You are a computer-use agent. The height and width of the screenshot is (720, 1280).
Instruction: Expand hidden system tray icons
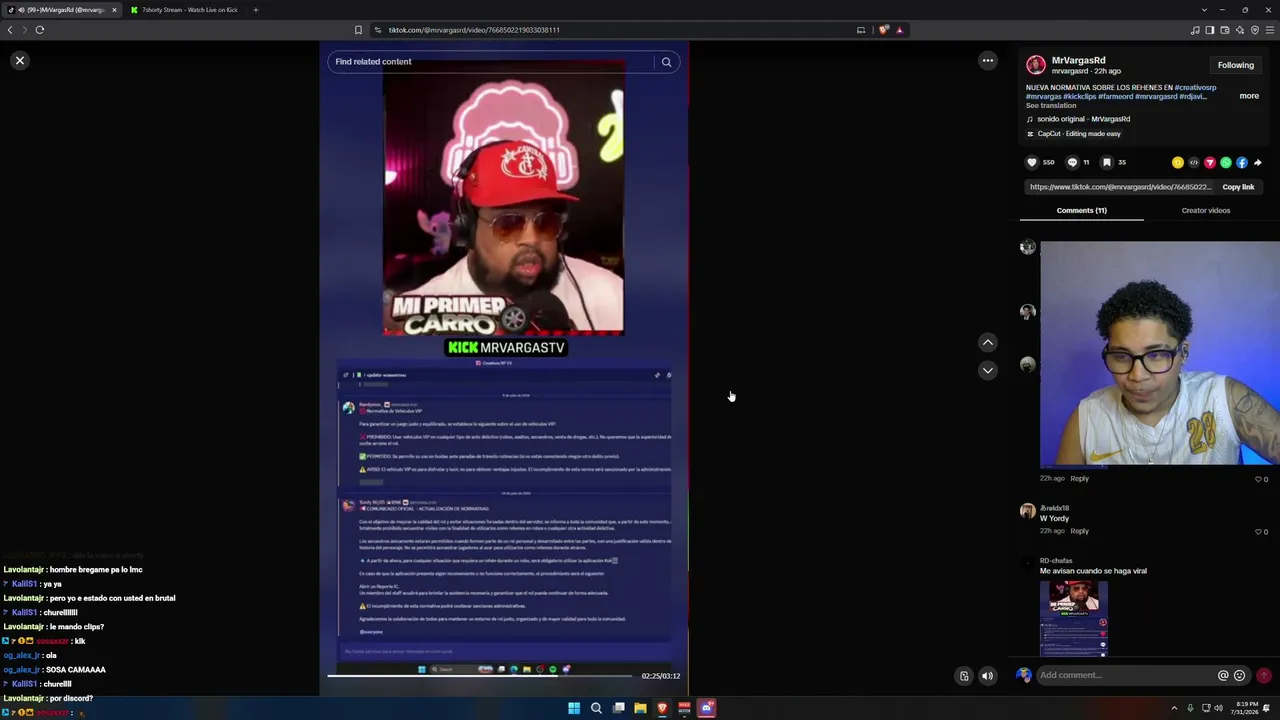coord(1174,708)
